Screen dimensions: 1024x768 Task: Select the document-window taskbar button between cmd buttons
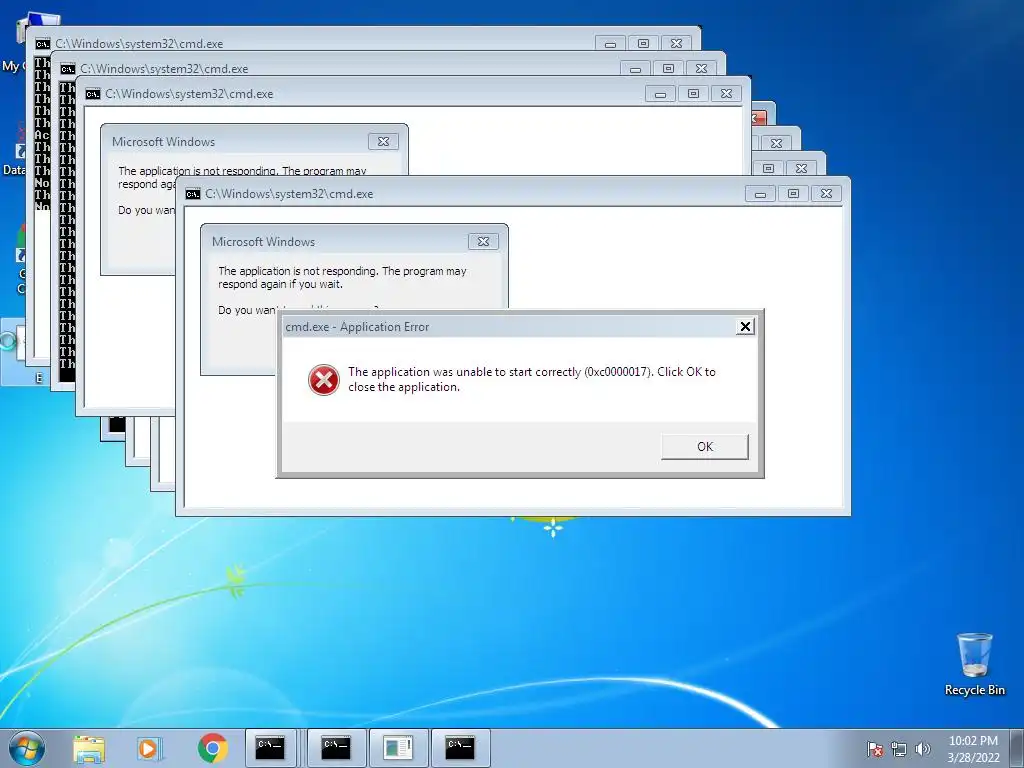[x=398, y=748]
